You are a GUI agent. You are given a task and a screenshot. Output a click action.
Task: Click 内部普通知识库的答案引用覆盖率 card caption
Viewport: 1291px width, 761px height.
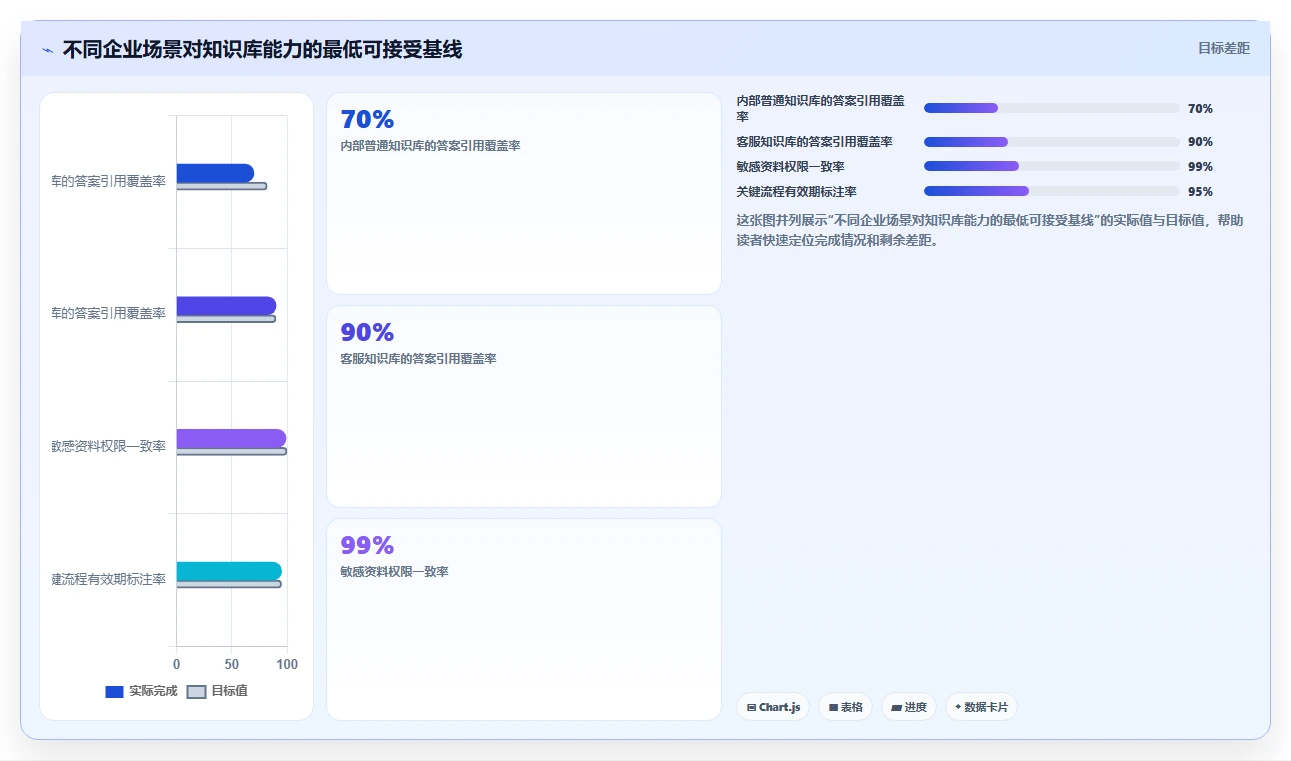point(430,146)
